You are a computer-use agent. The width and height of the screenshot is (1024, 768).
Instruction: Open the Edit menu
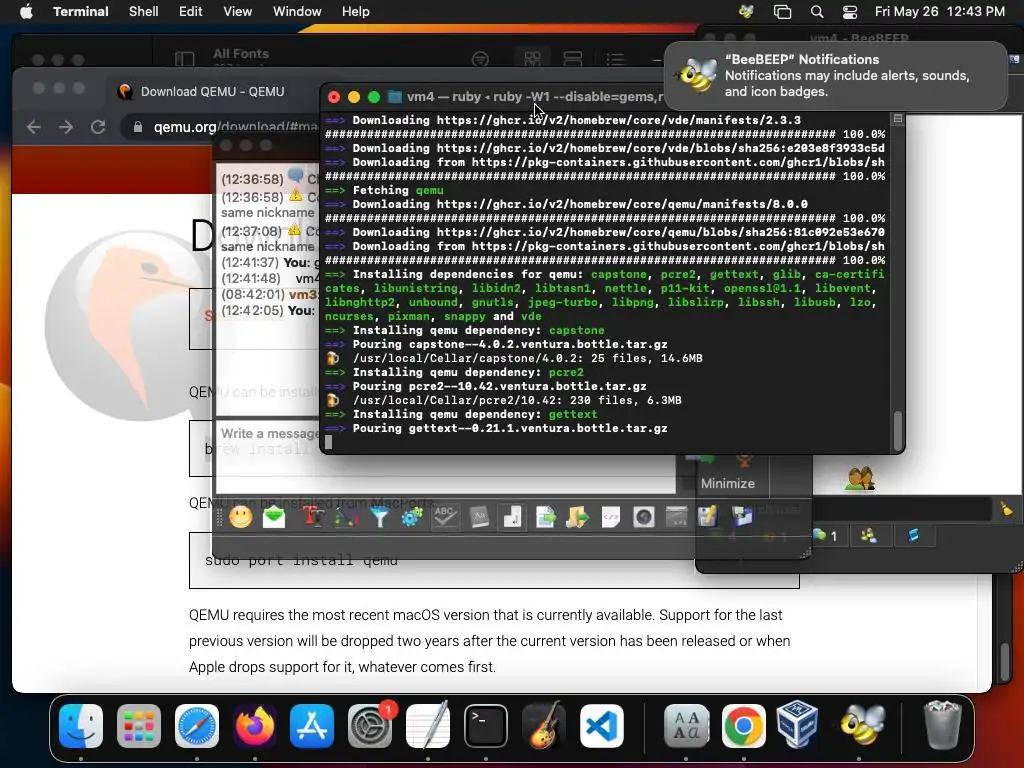coord(191,11)
